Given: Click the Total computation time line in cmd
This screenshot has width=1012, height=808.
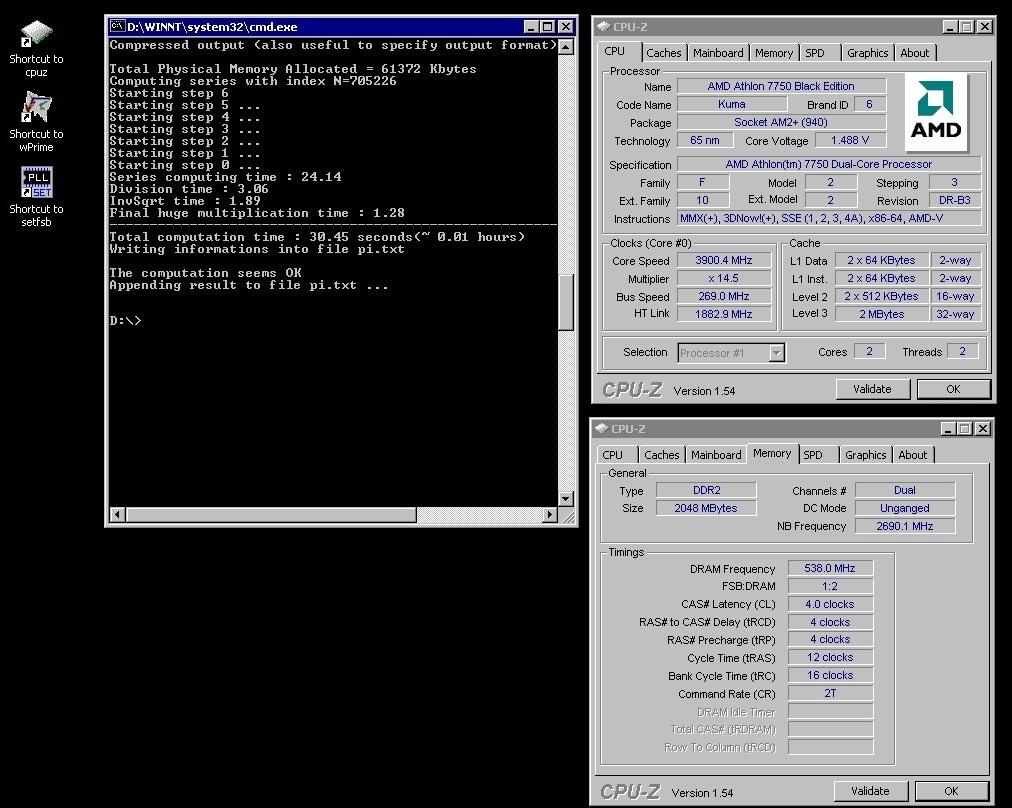Looking at the screenshot, I should tap(317, 237).
